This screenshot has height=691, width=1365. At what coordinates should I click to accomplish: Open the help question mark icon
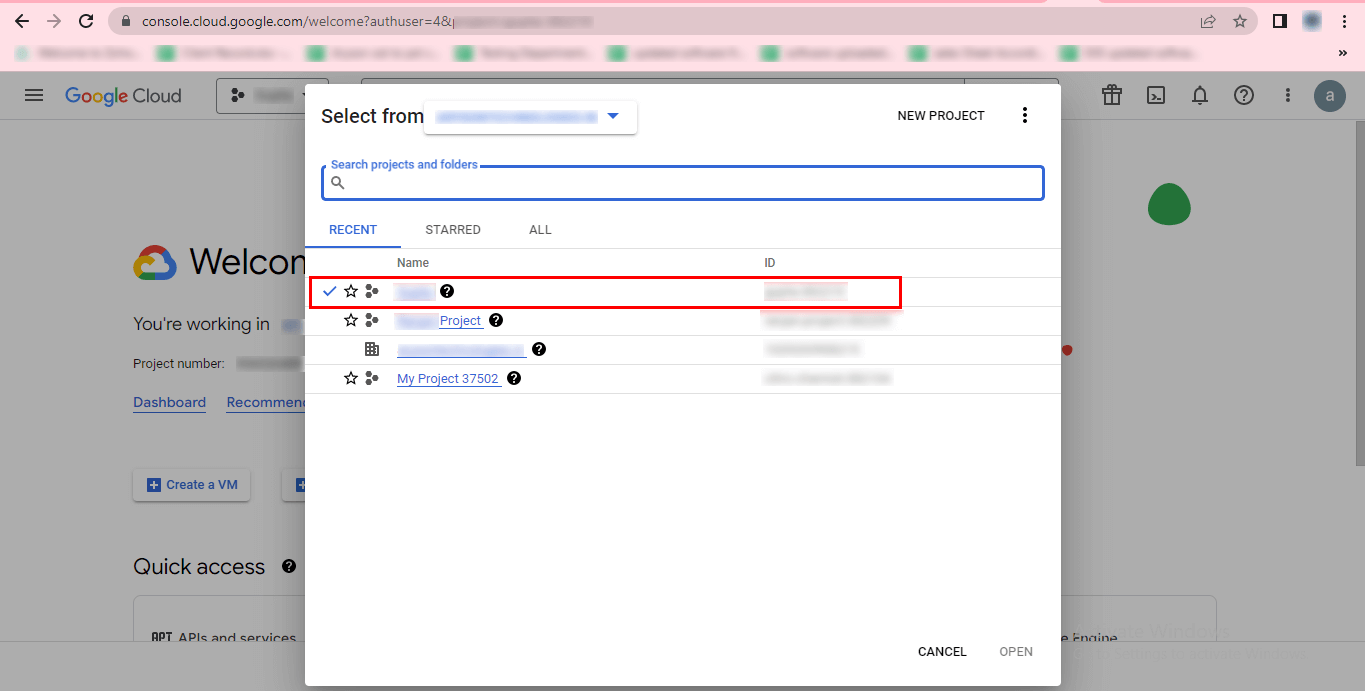1243,95
